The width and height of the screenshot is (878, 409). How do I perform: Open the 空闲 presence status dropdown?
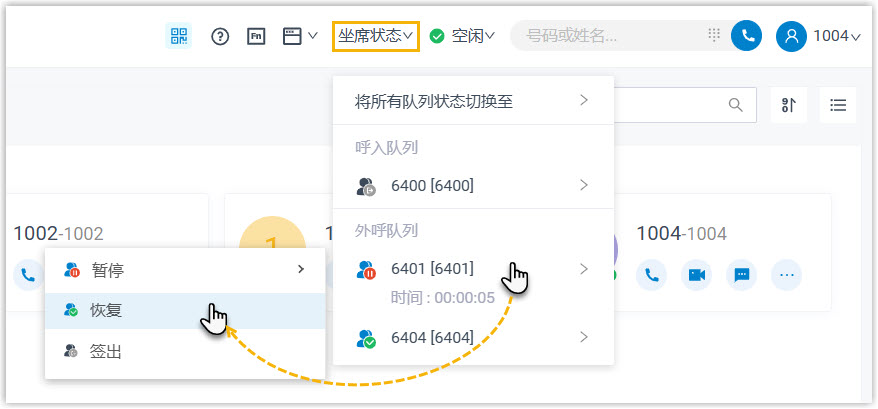pyautogui.click(x=463, y=36)
